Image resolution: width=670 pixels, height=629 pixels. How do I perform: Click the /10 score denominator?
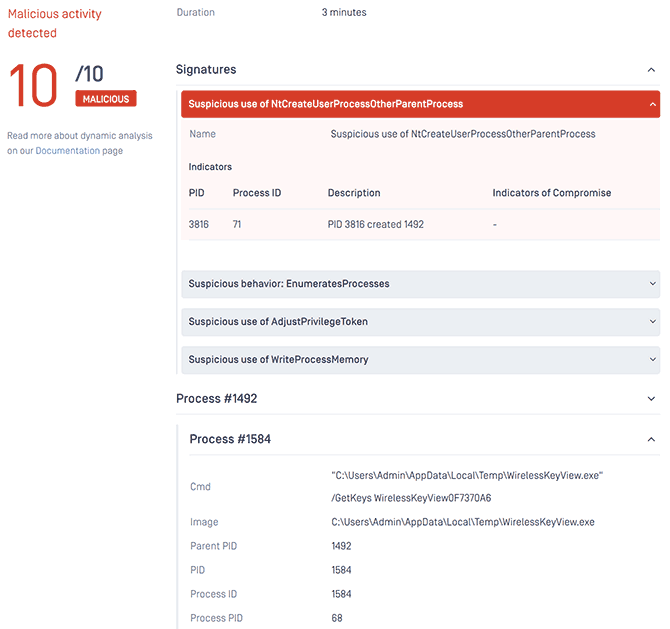[89, 74]
